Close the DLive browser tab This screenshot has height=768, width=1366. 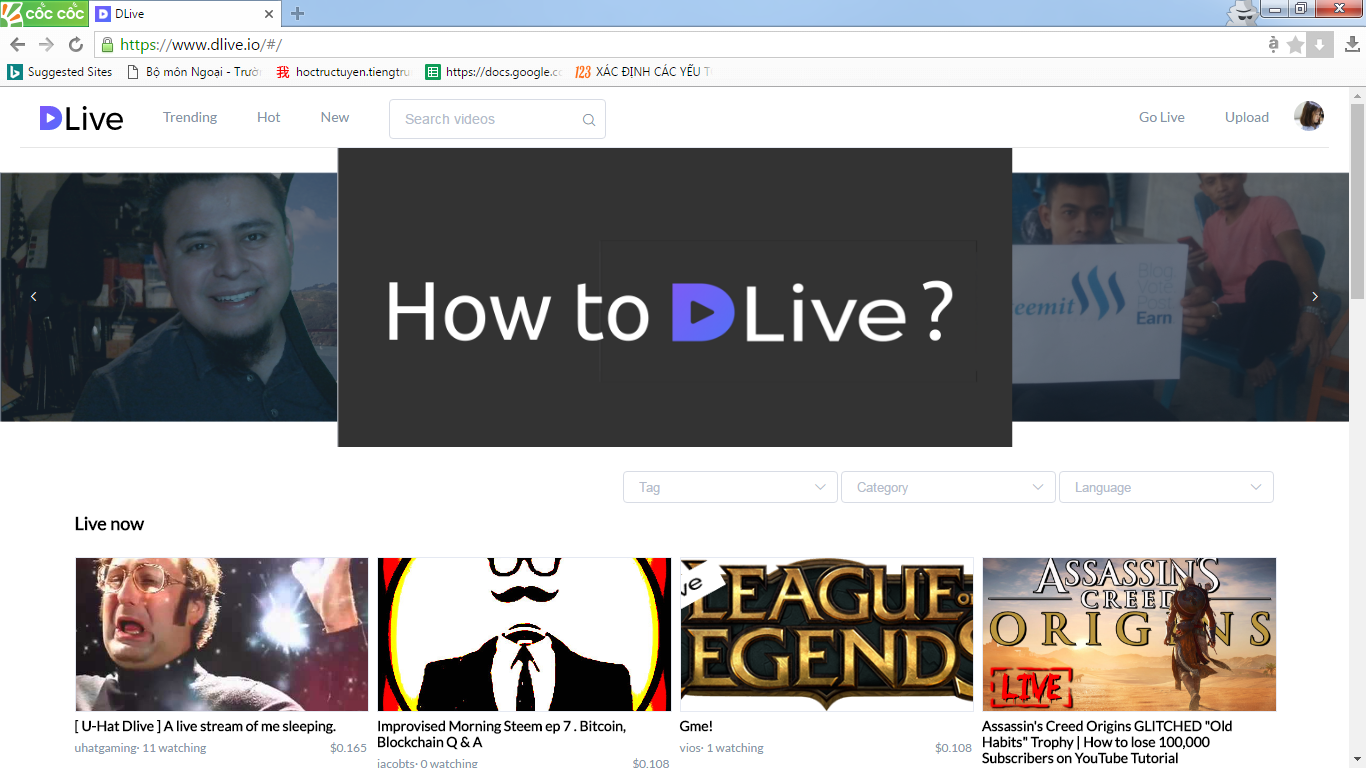pyautogui.click(x=269, y=14)
